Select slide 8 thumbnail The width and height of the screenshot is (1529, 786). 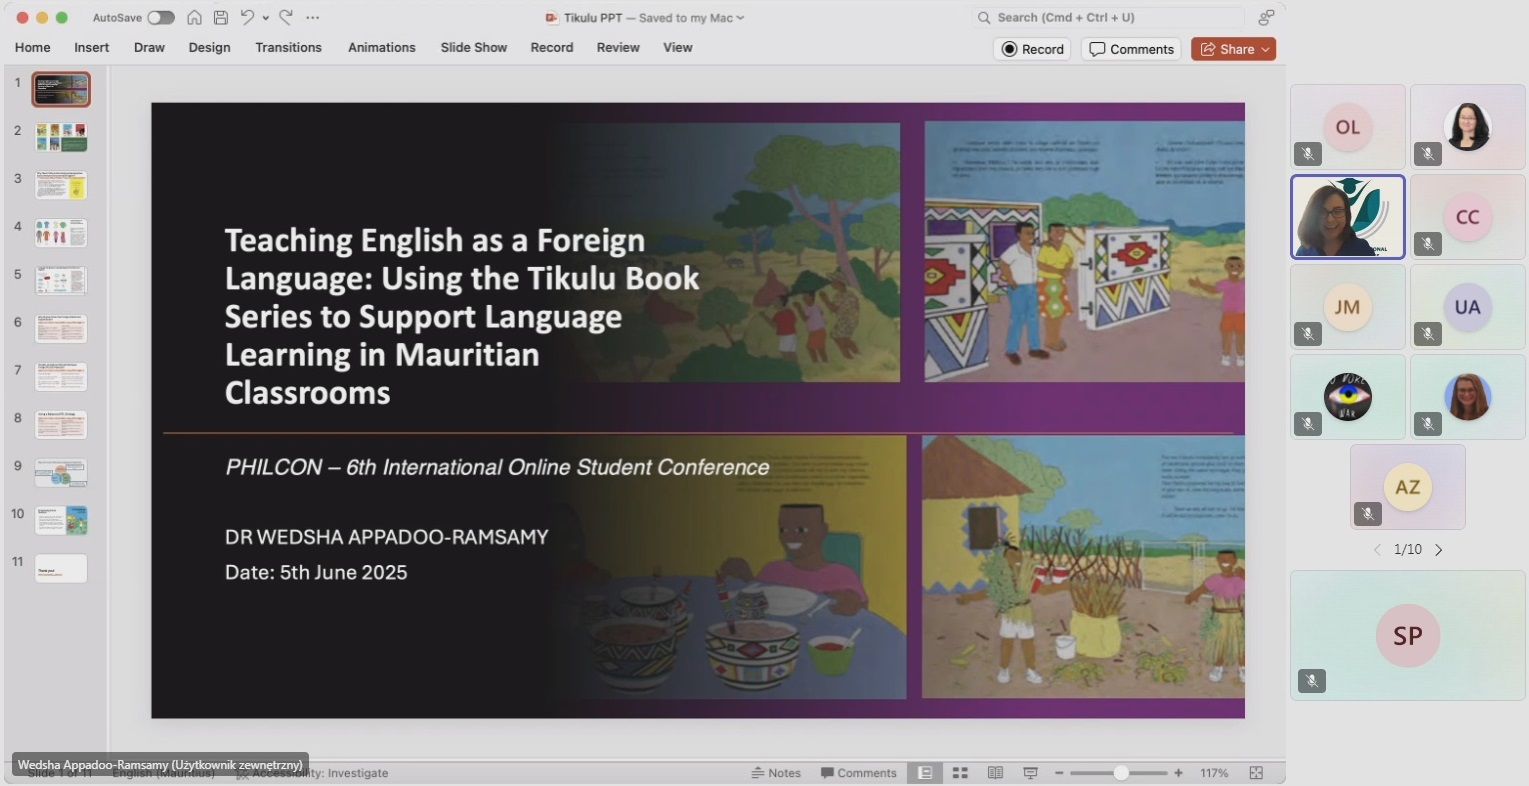coord(61,425)
